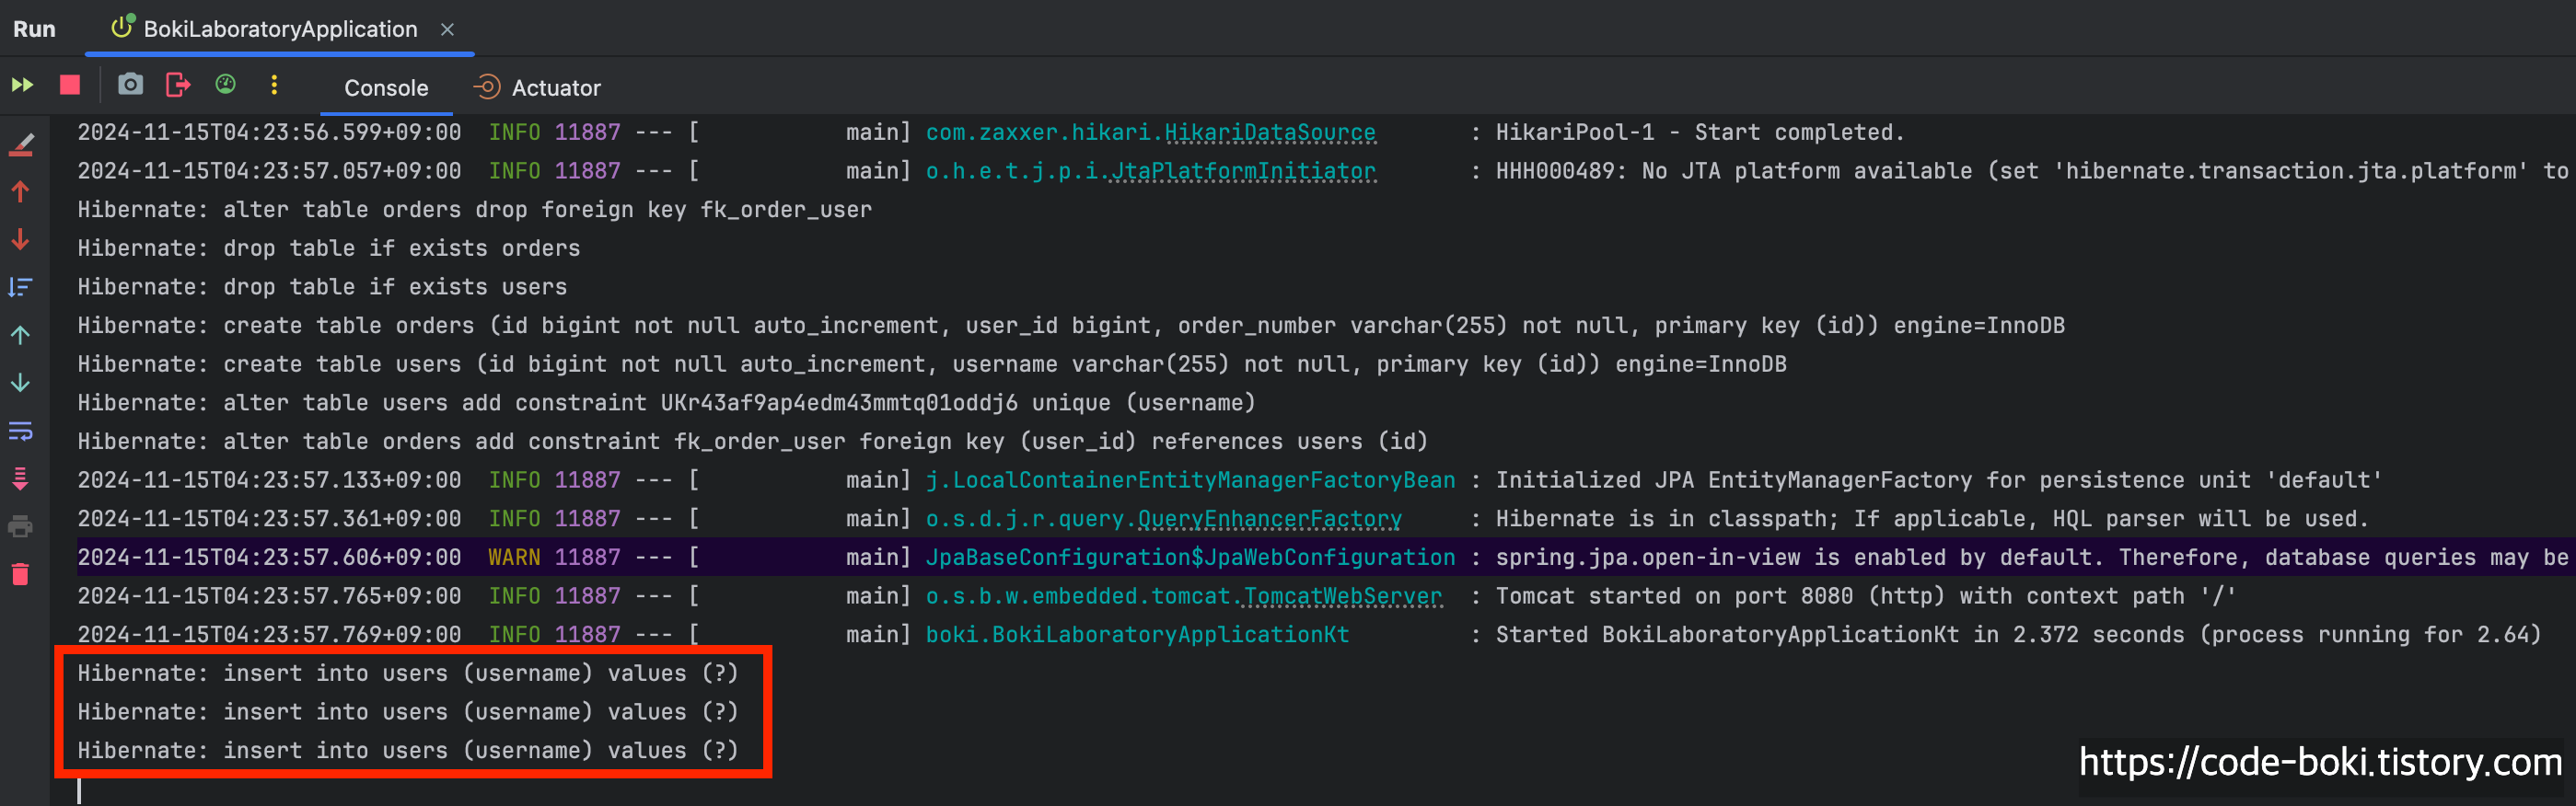Image resolution: width=2576 pixels, height=806 pixels.
Task: Click the print console output icon
Action: 21,526
